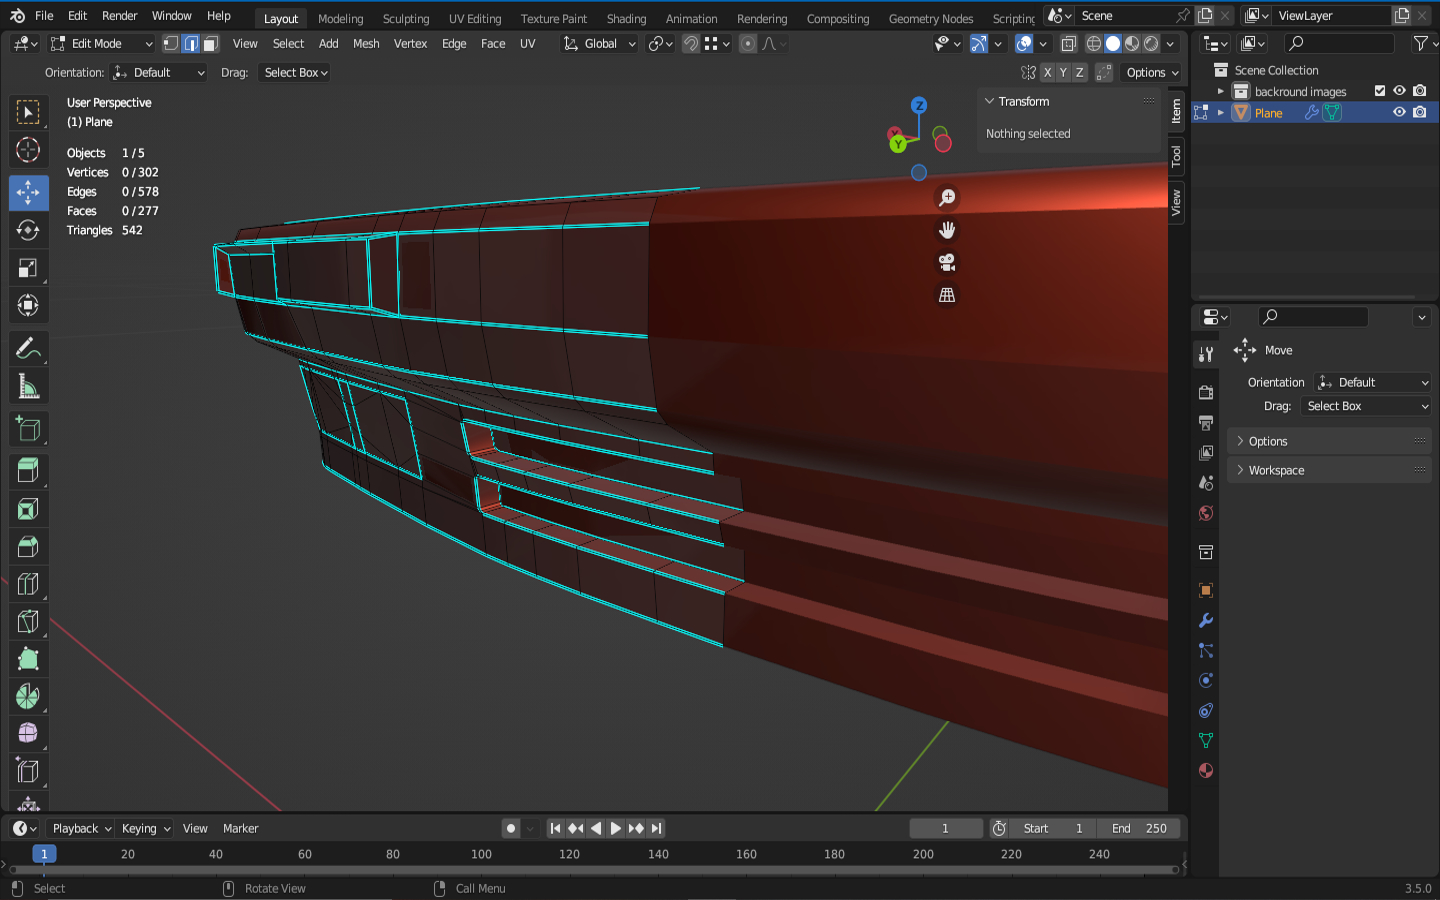The image size is (1440, 900).
Task: Enable vertex select mode
Action: point(171,44)
